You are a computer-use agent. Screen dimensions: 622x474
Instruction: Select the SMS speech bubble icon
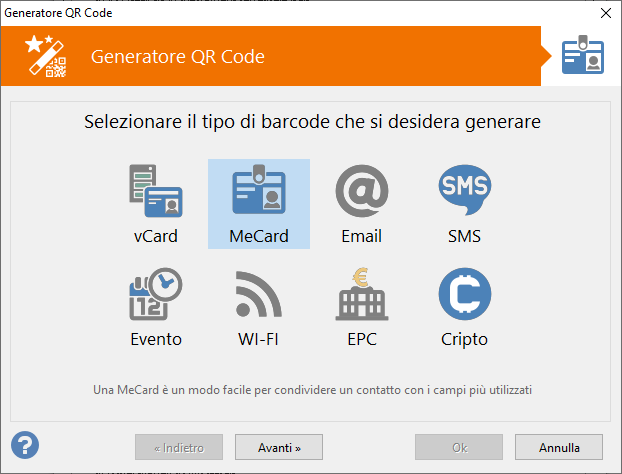464,192
